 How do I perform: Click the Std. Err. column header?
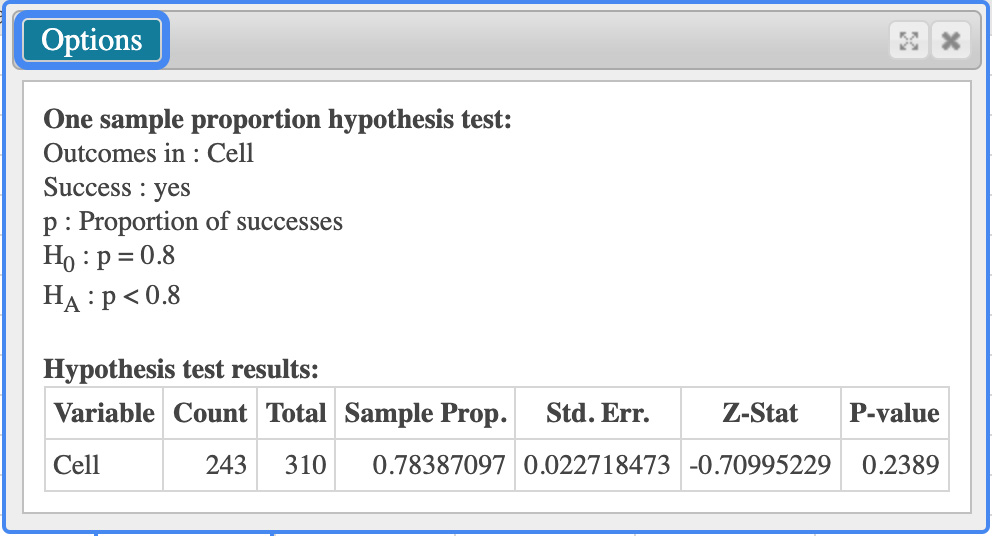click(x=598, y=413)
